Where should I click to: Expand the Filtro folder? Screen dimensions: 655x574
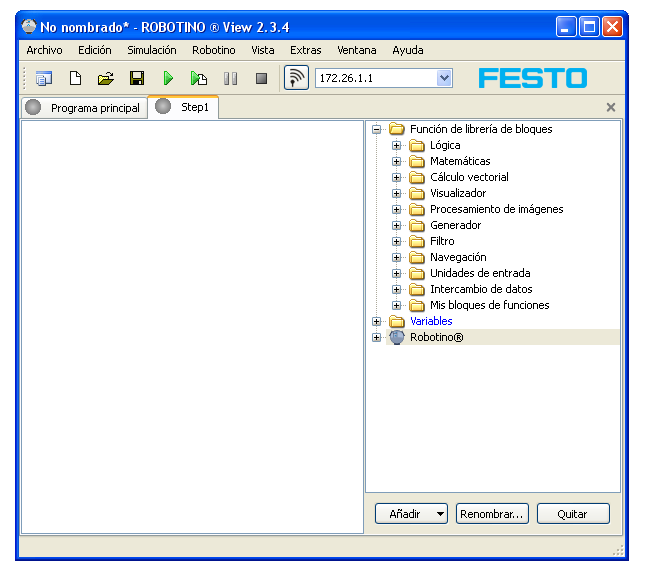click(396, 241)
